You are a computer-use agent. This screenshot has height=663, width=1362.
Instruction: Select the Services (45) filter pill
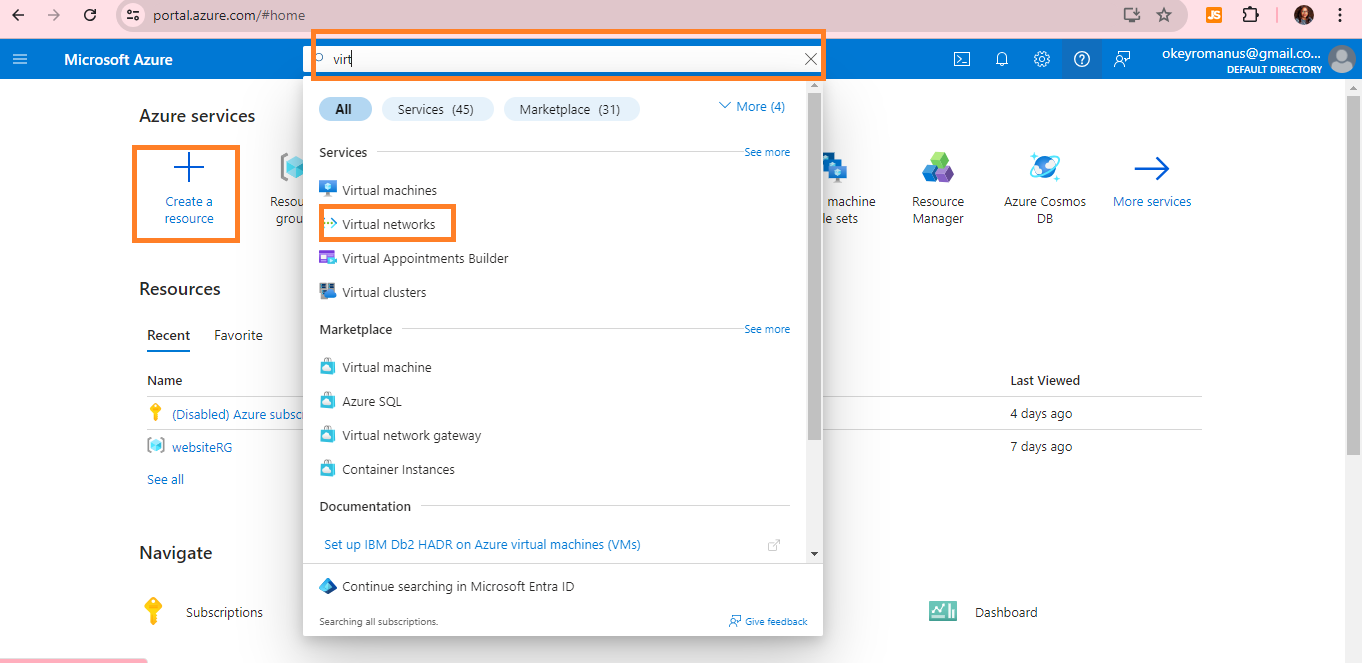436,109
